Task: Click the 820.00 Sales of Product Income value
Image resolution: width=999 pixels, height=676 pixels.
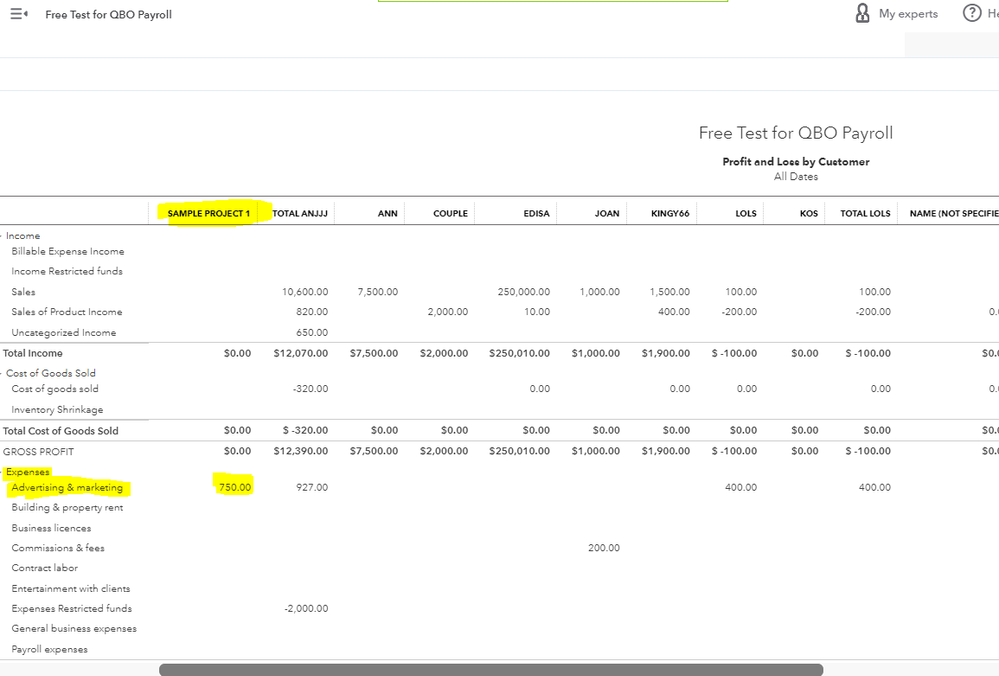Action: (x=312, y=312)
